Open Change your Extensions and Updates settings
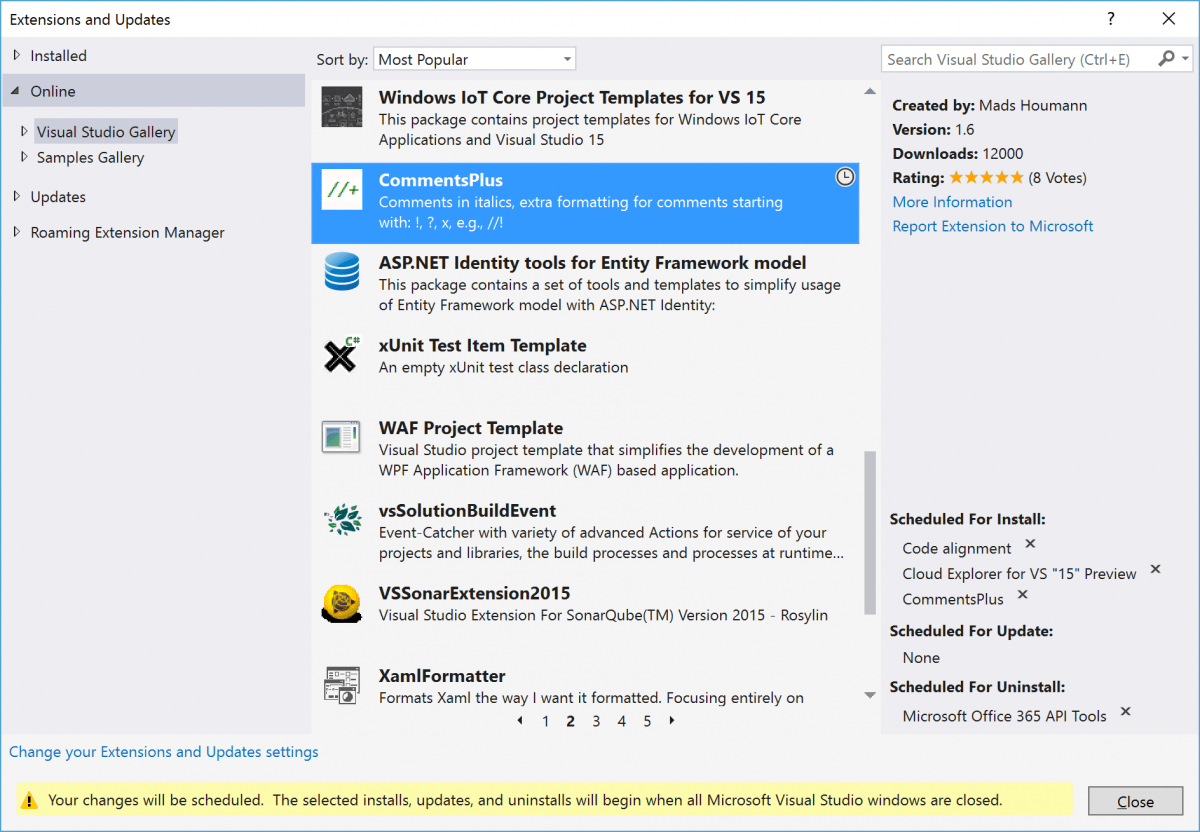Viewport: 1200px width, 832px height. (x=163, y=751)
